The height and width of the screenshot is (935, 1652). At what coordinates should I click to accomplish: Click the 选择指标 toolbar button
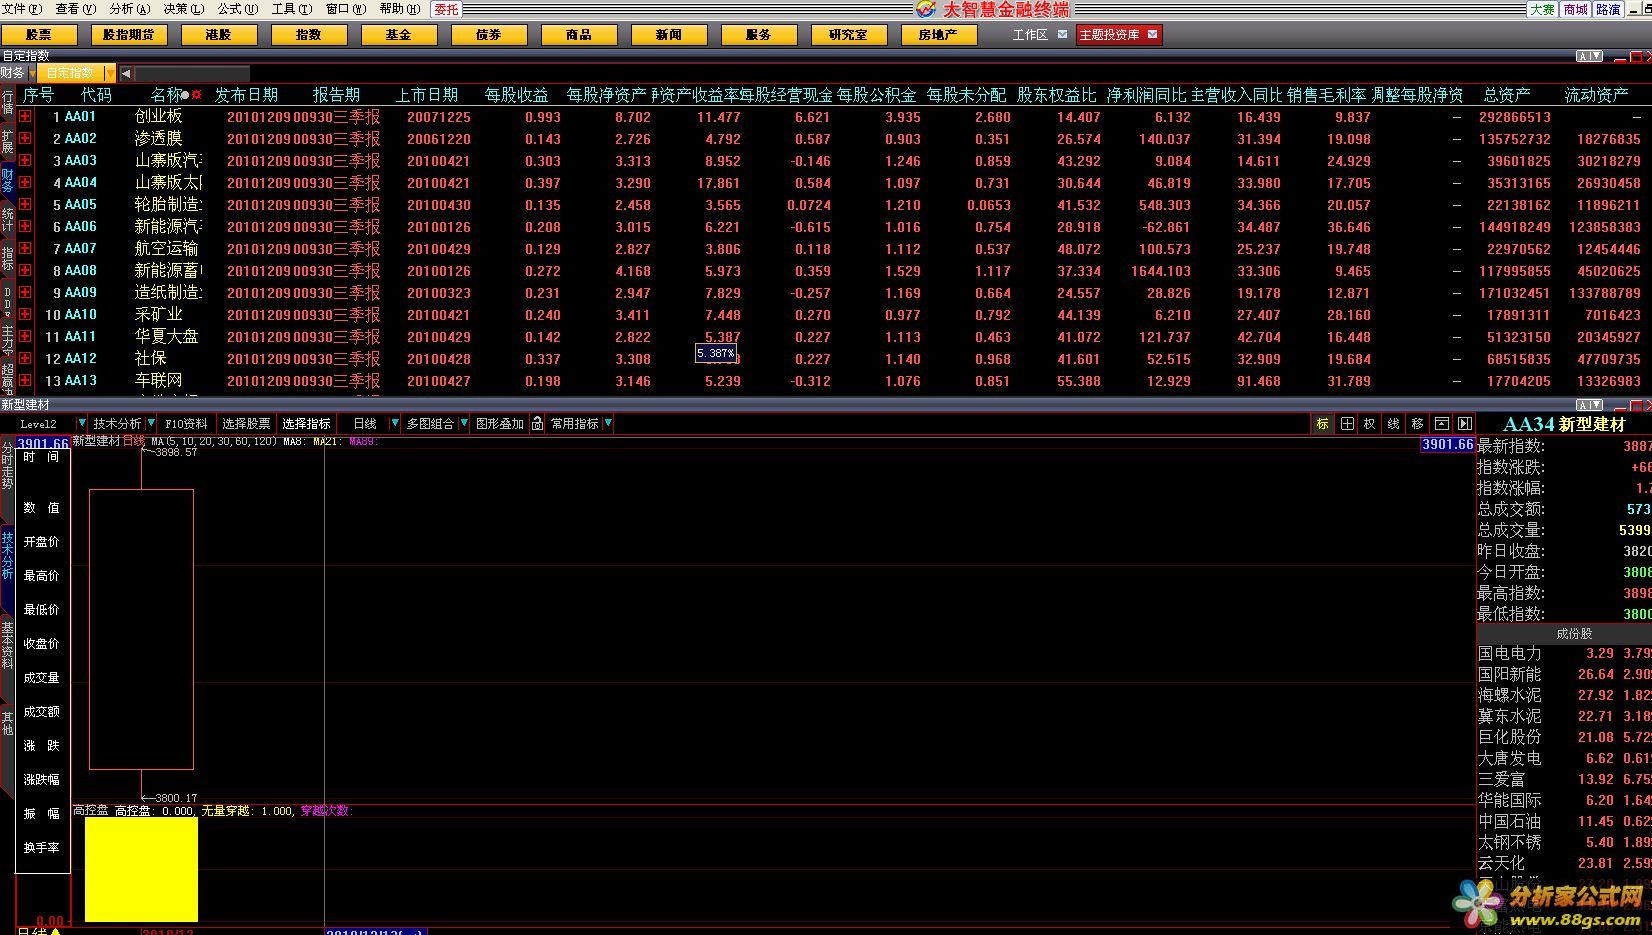pyautogui.click(x=306, y=424)
